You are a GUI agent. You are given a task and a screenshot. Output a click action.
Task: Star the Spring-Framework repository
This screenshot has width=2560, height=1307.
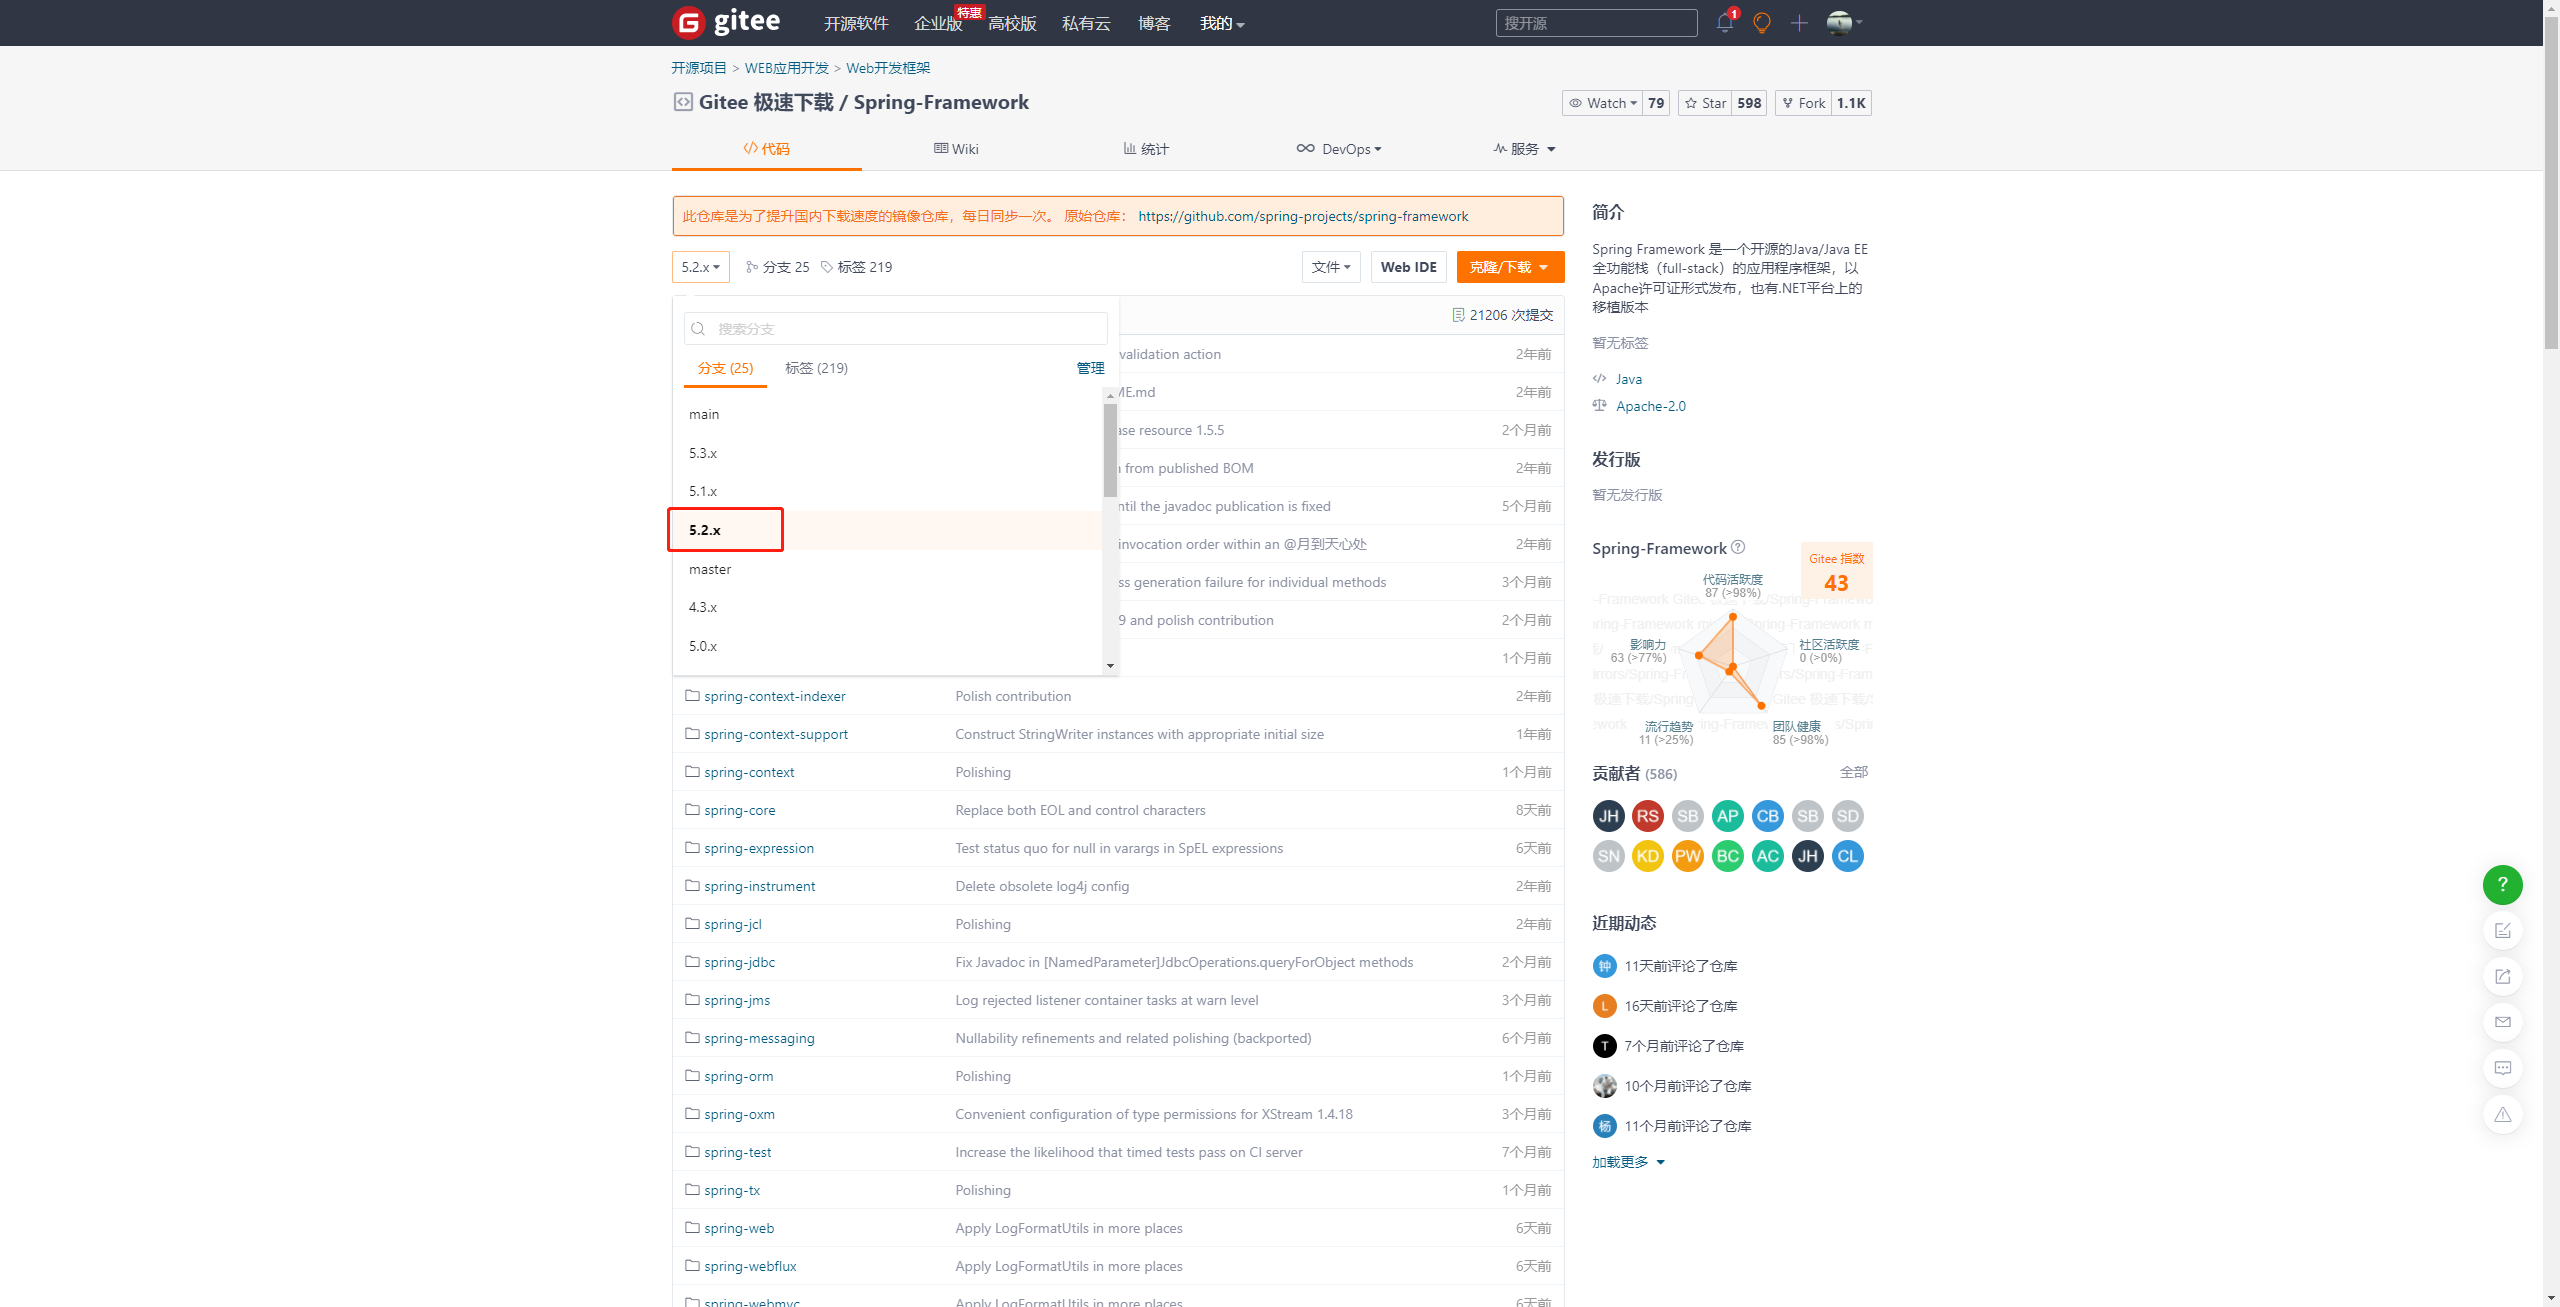[x=1706, y=103]
